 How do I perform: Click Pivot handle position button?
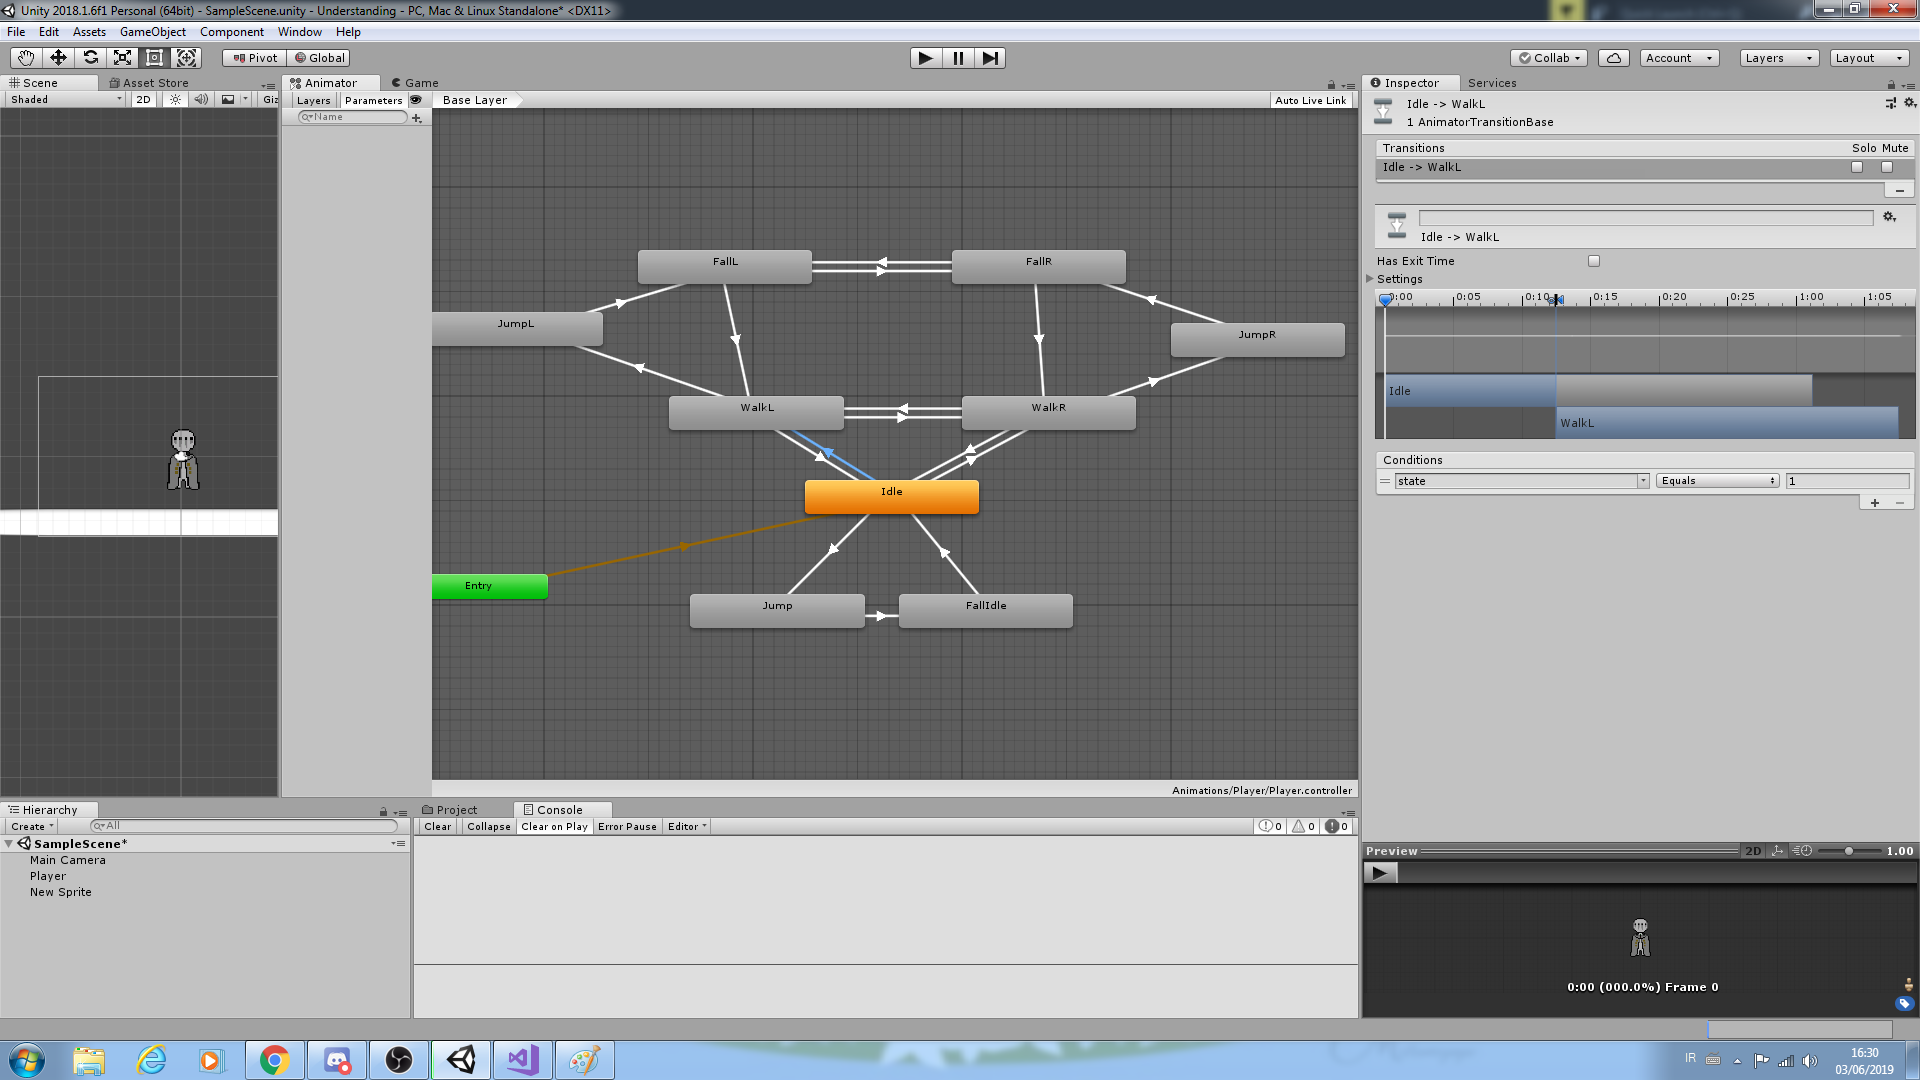[x=254, y=58]
